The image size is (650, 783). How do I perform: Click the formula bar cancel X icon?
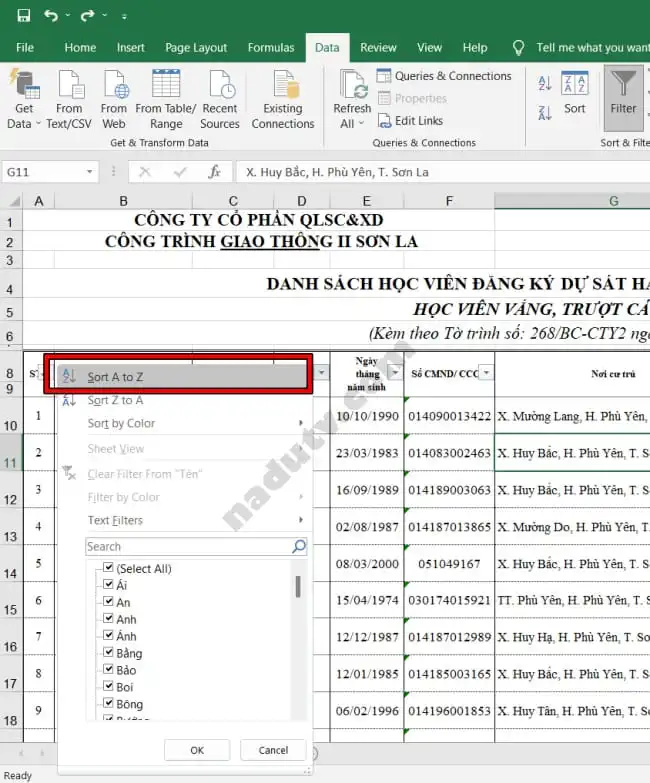145,172
